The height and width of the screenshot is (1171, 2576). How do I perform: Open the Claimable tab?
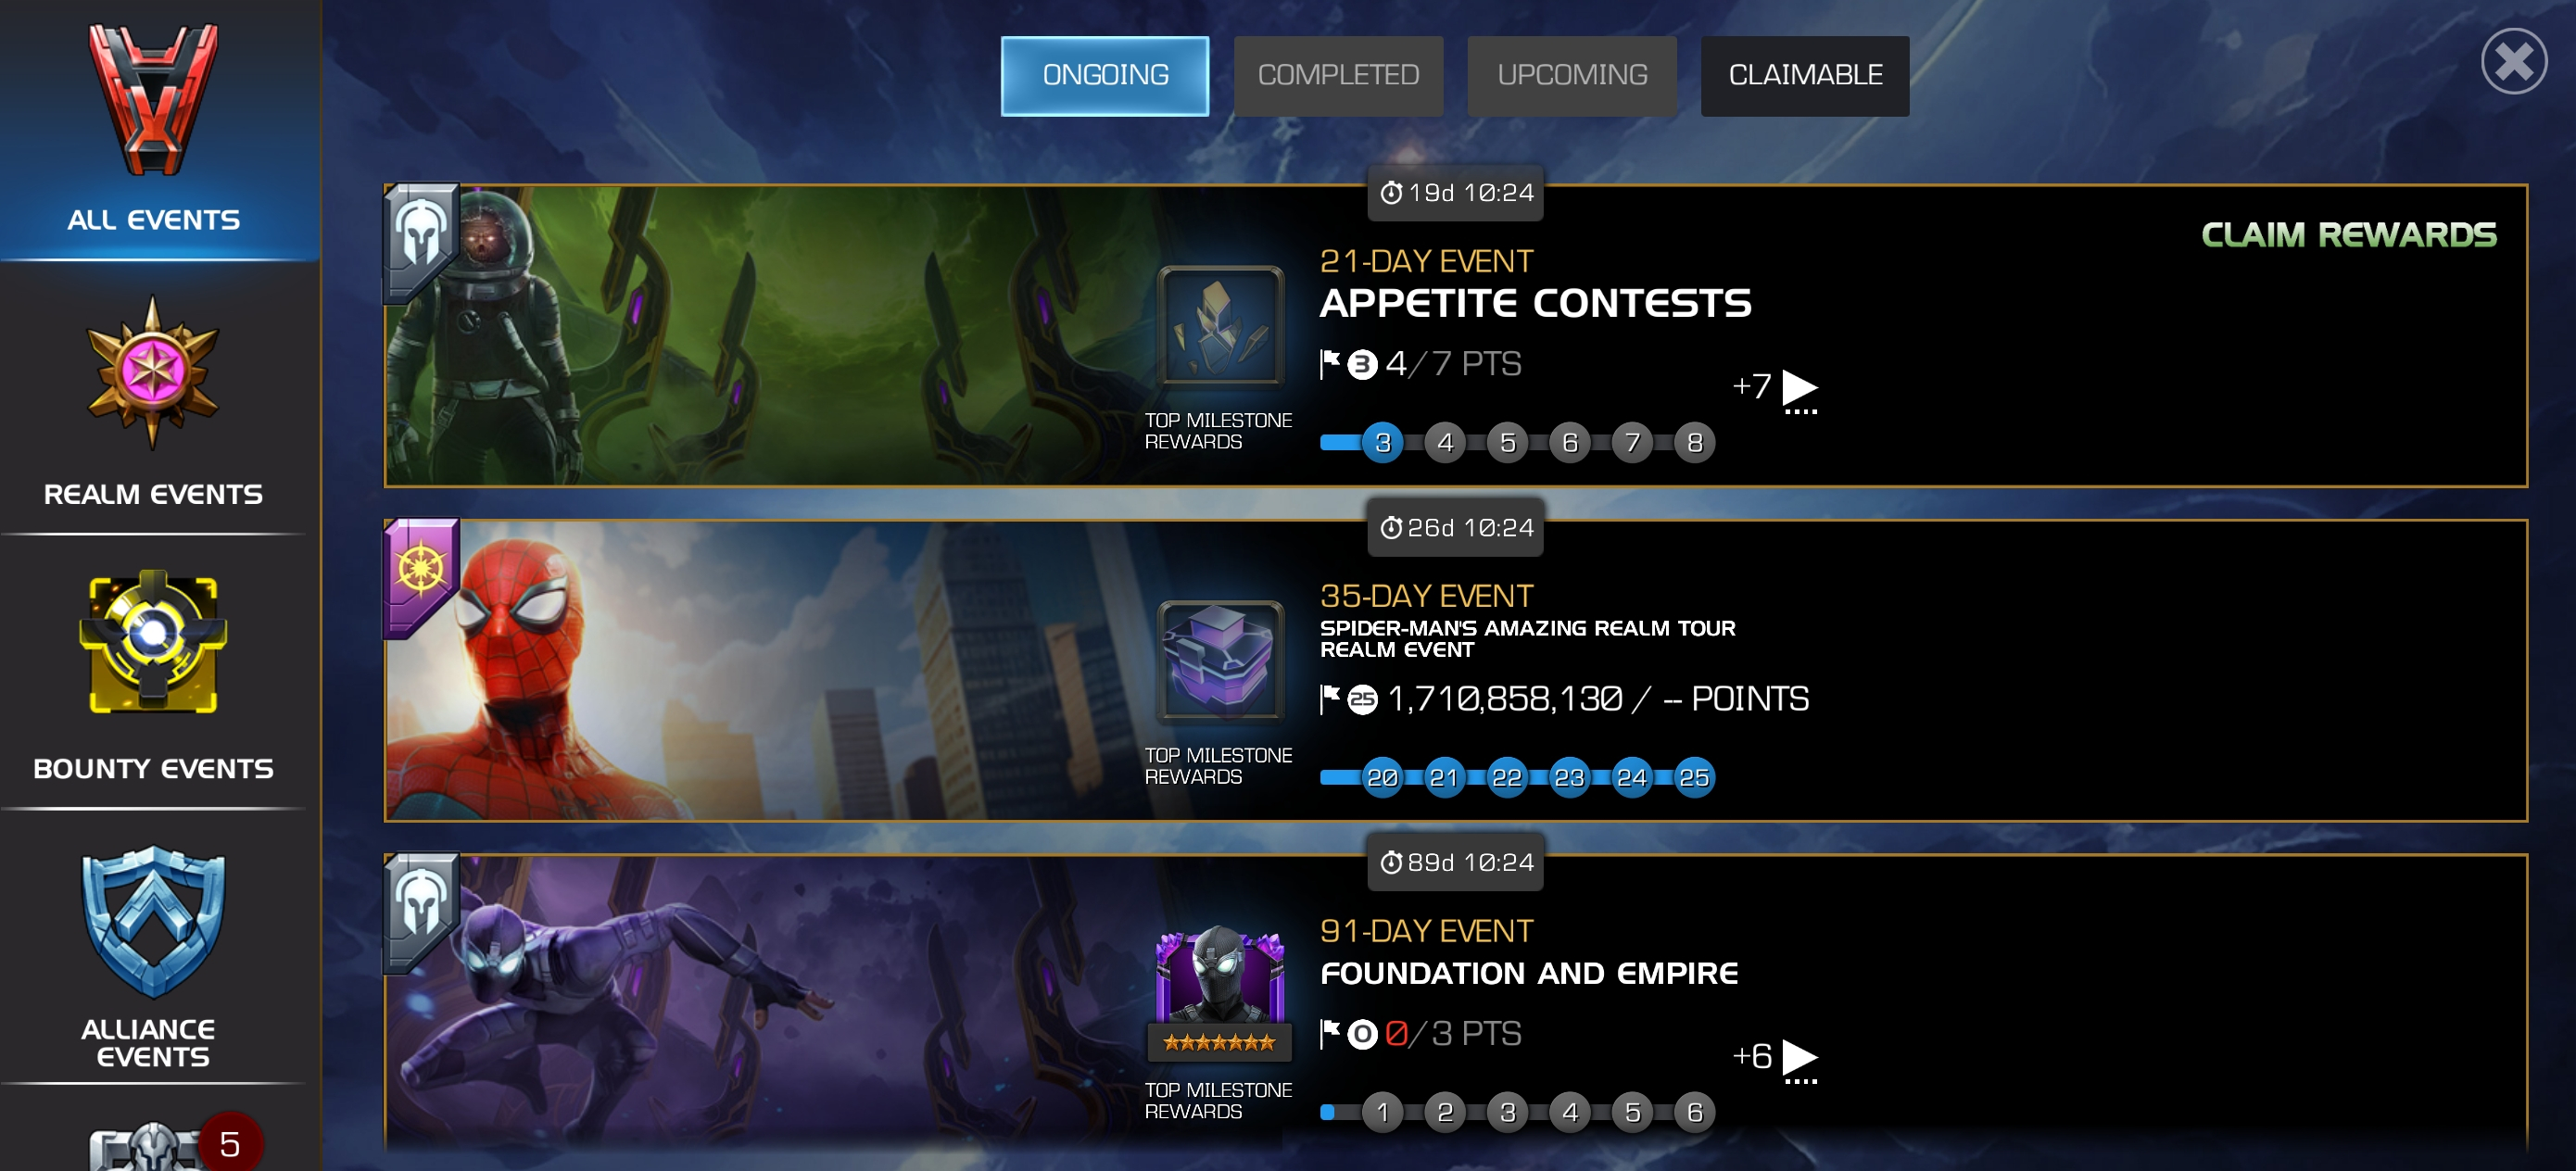click(1805, 76)
